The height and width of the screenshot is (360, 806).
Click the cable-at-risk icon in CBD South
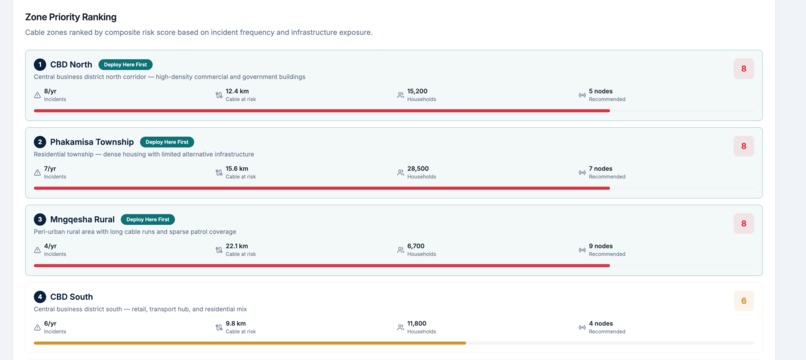click(x=219, y=328)
